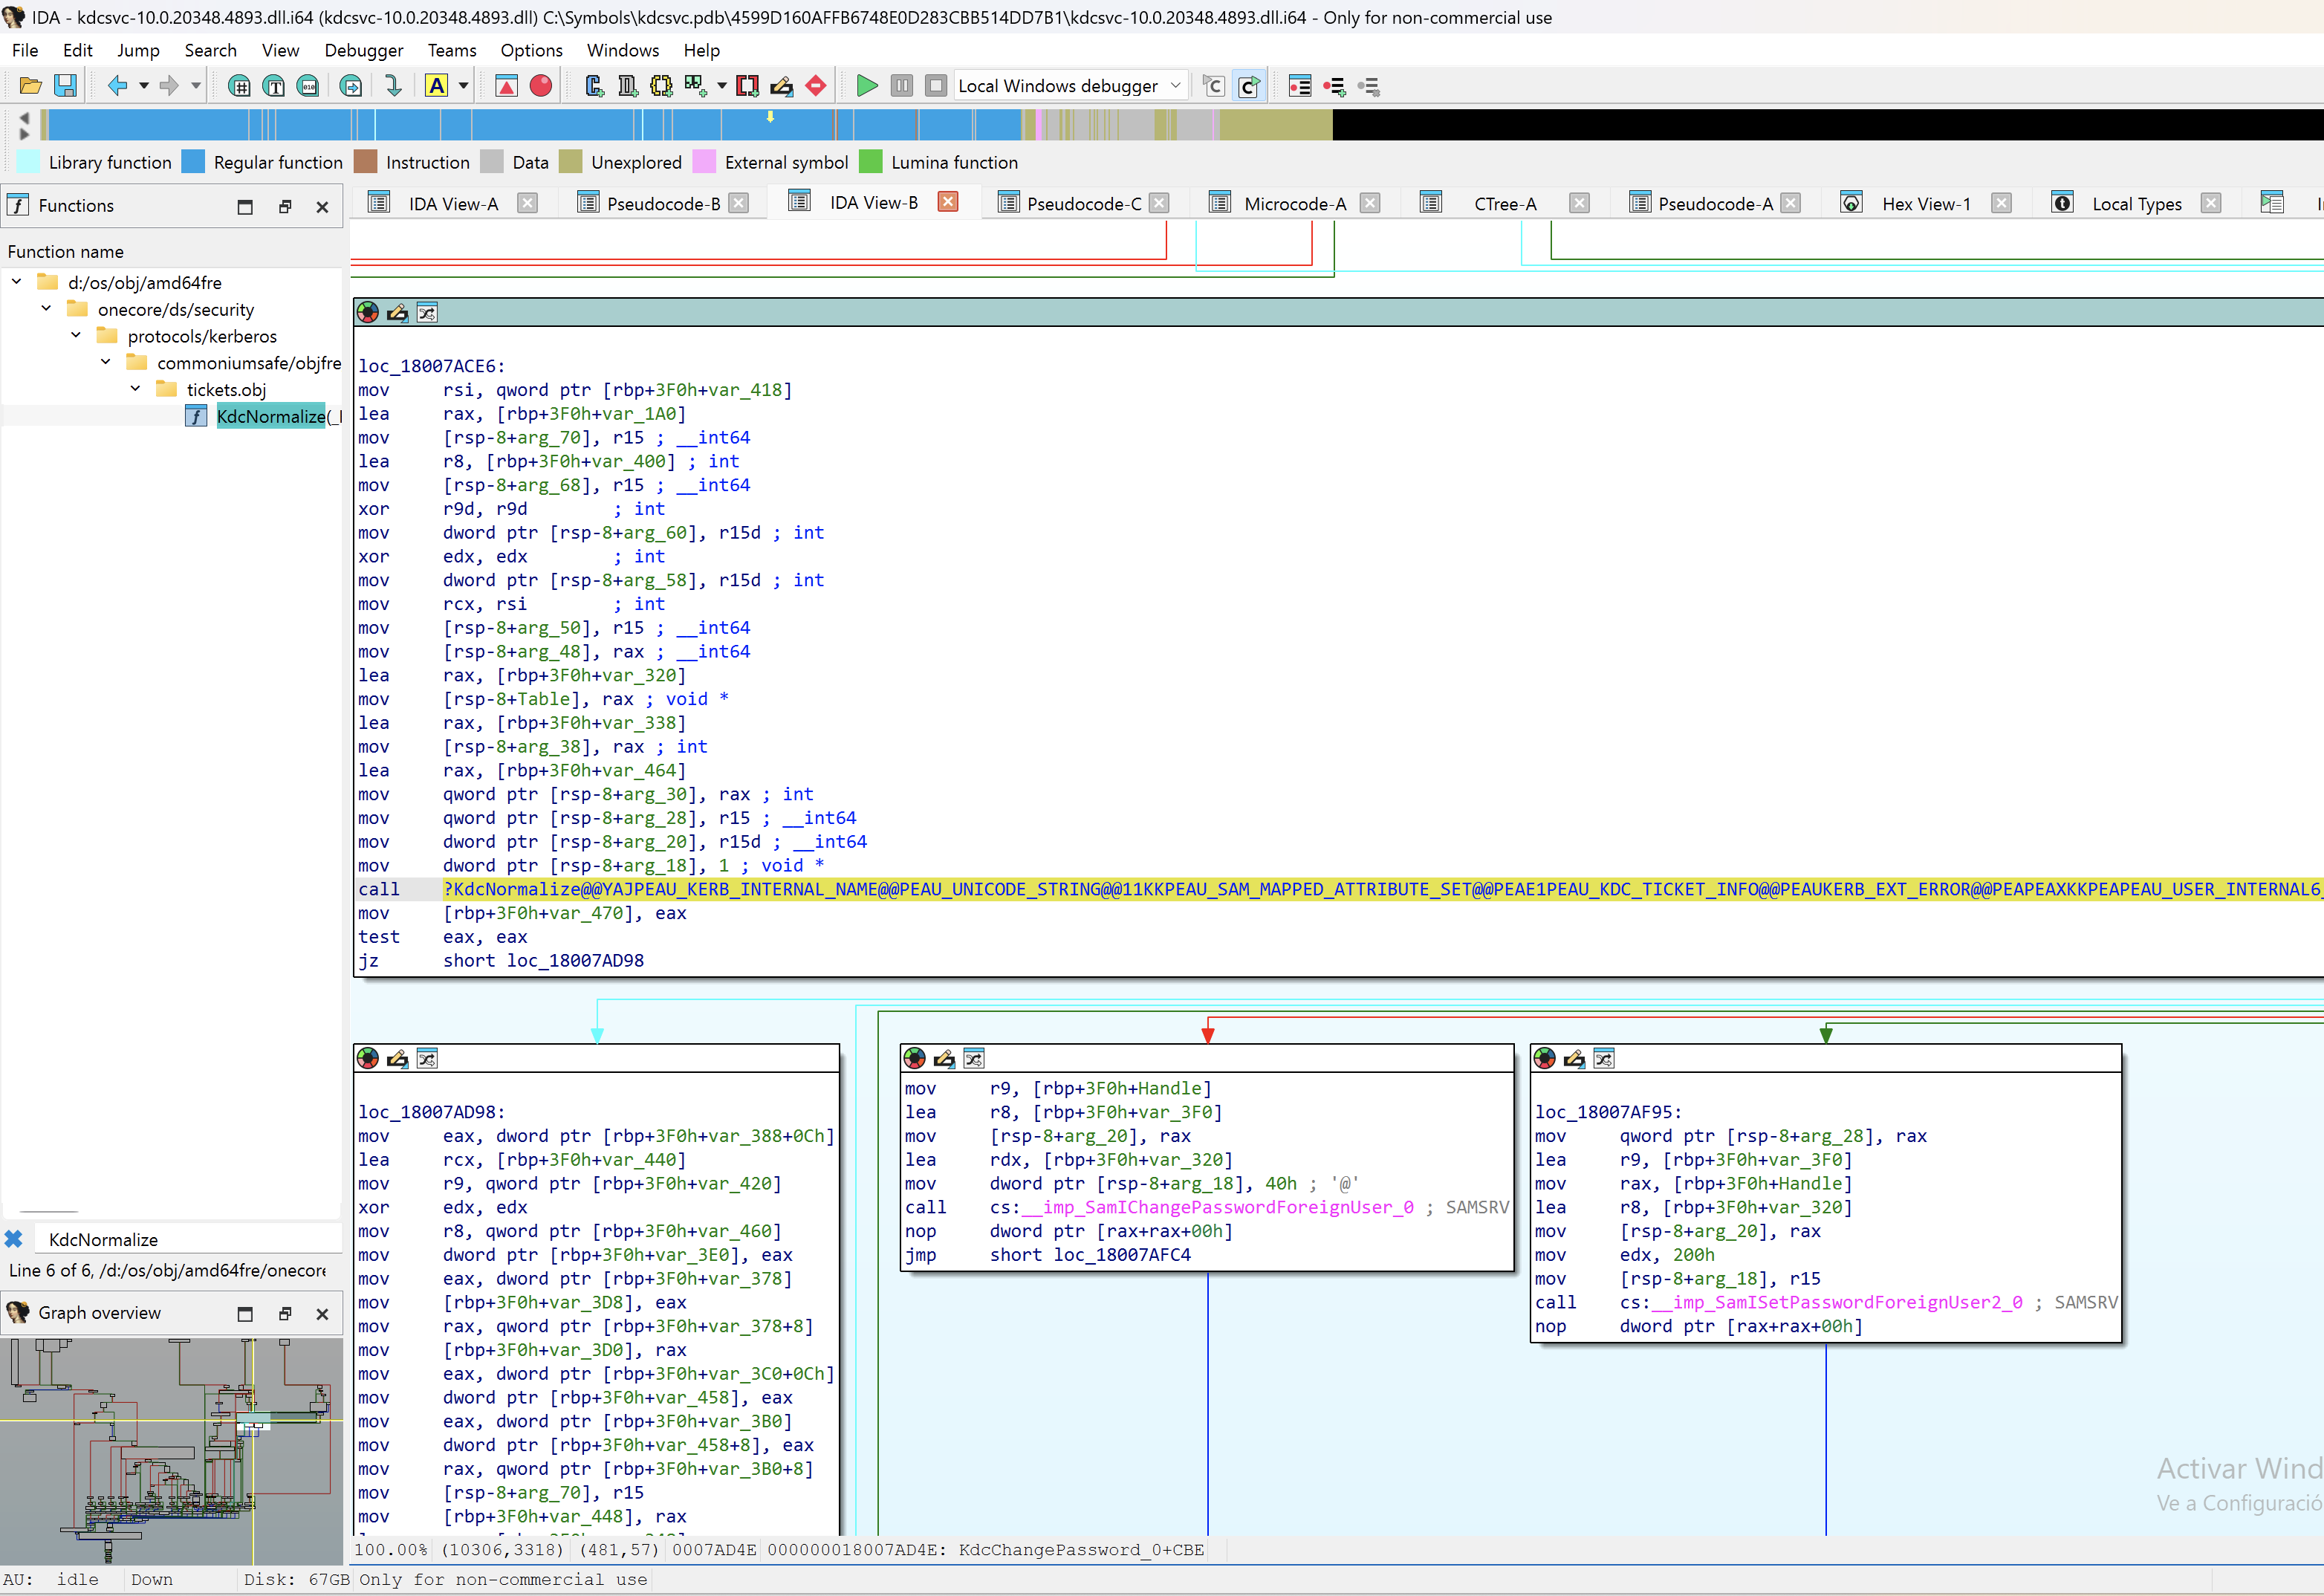Viewport: 2324px width, 1596px height.
Task: Click the breakpoint list toolbar icon
Action: [1300, 86]
